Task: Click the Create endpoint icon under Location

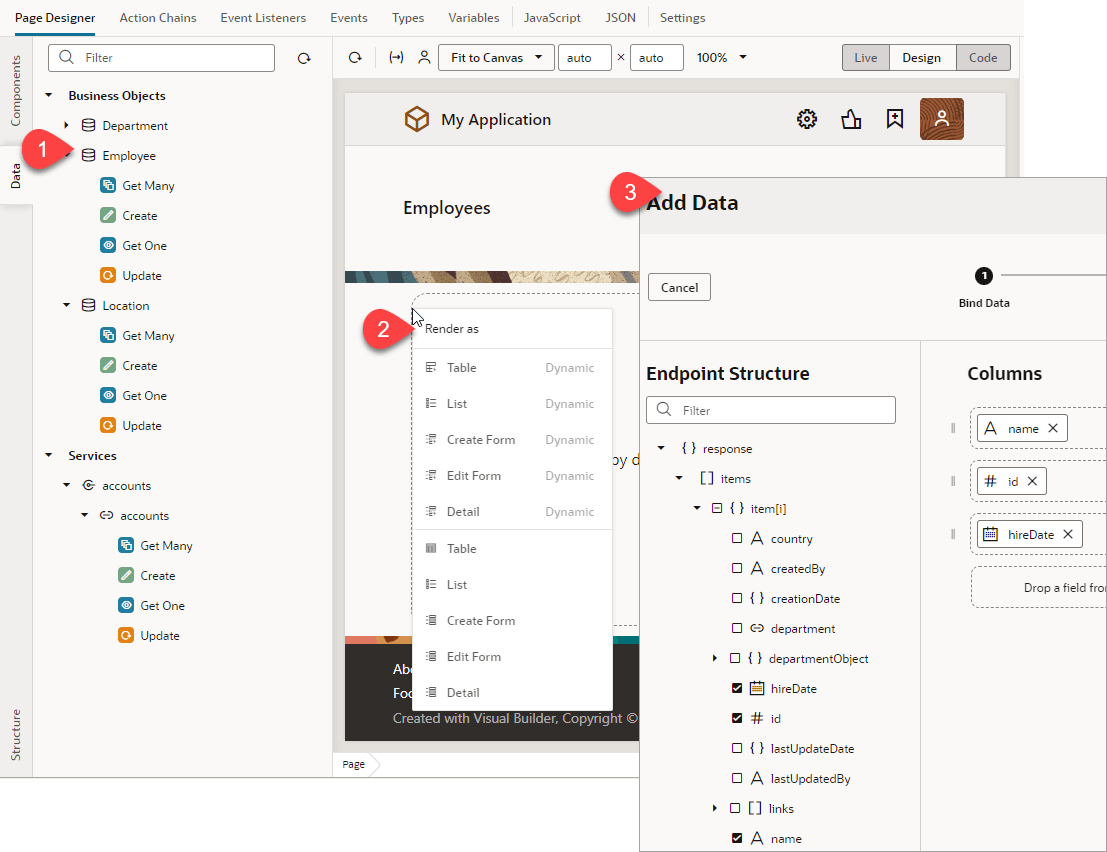Action: coord(106,365)
